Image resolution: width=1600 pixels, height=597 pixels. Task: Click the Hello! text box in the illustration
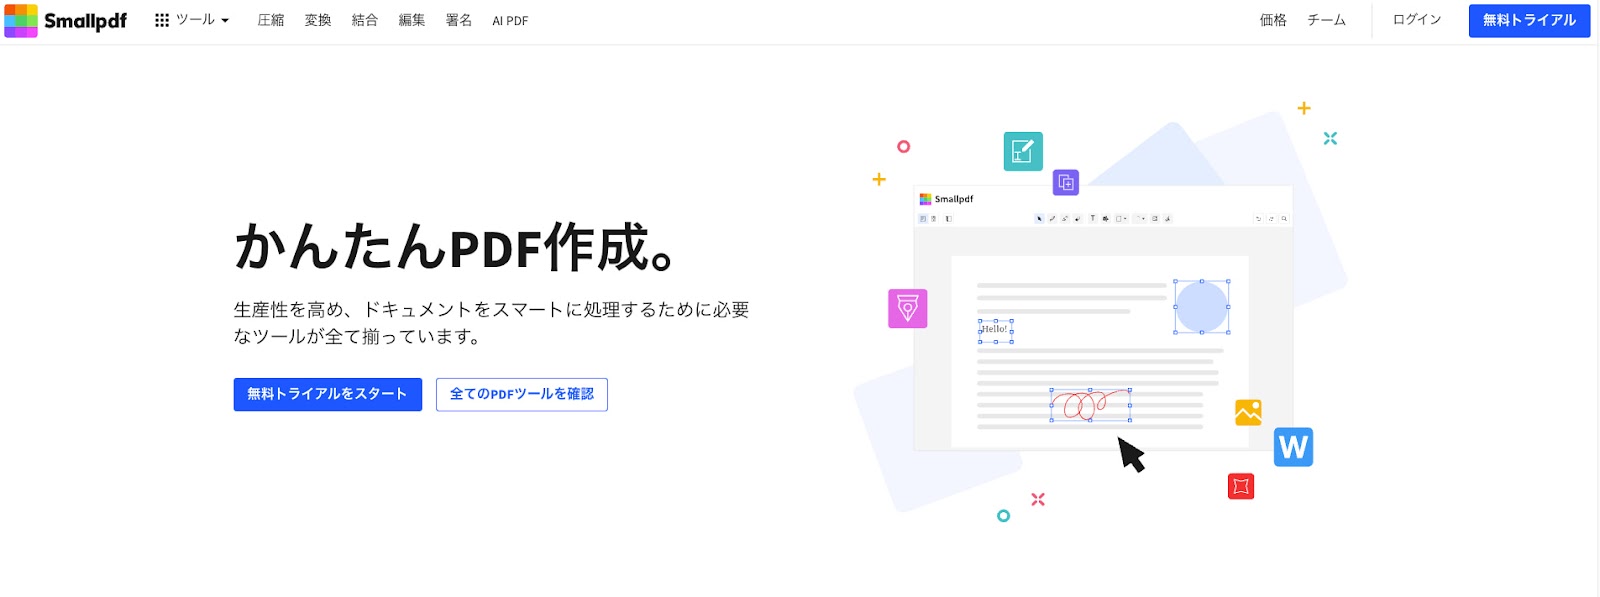[996, 330]
